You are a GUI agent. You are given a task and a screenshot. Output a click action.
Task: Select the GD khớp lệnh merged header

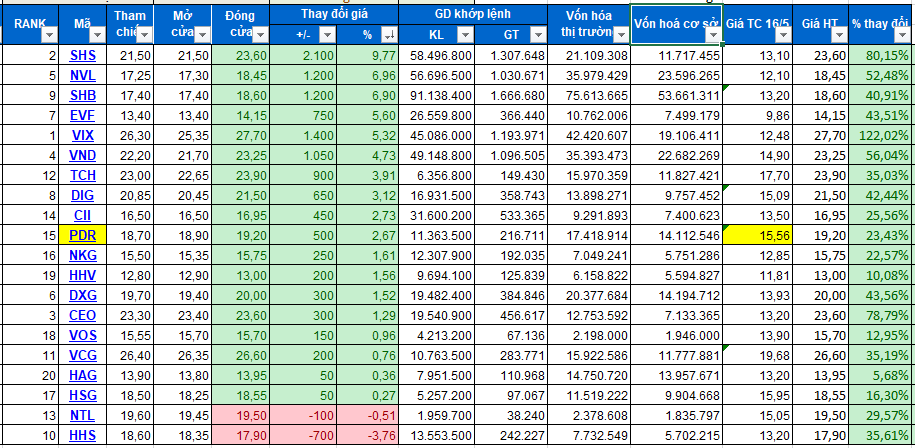(x=473, y=15)
